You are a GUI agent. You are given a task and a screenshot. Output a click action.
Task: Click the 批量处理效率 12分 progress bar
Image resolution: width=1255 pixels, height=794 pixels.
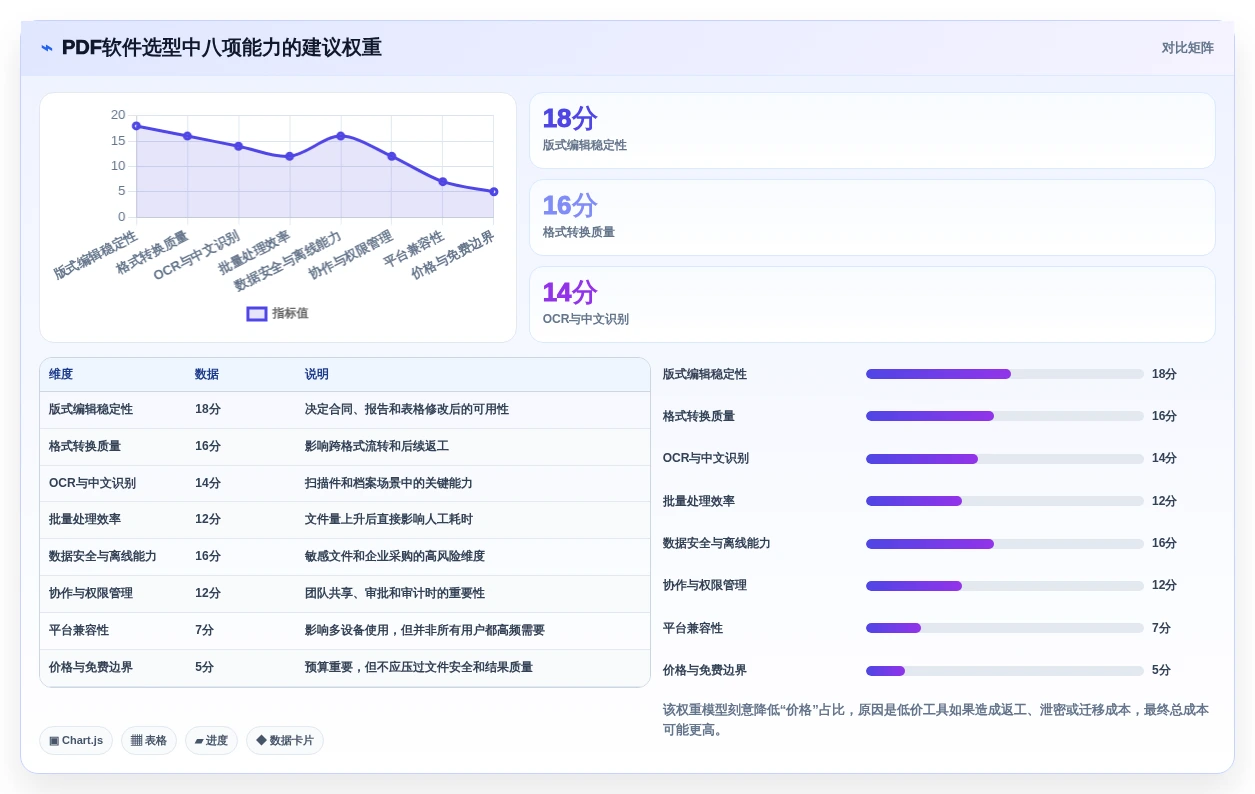click(1005, 501)
